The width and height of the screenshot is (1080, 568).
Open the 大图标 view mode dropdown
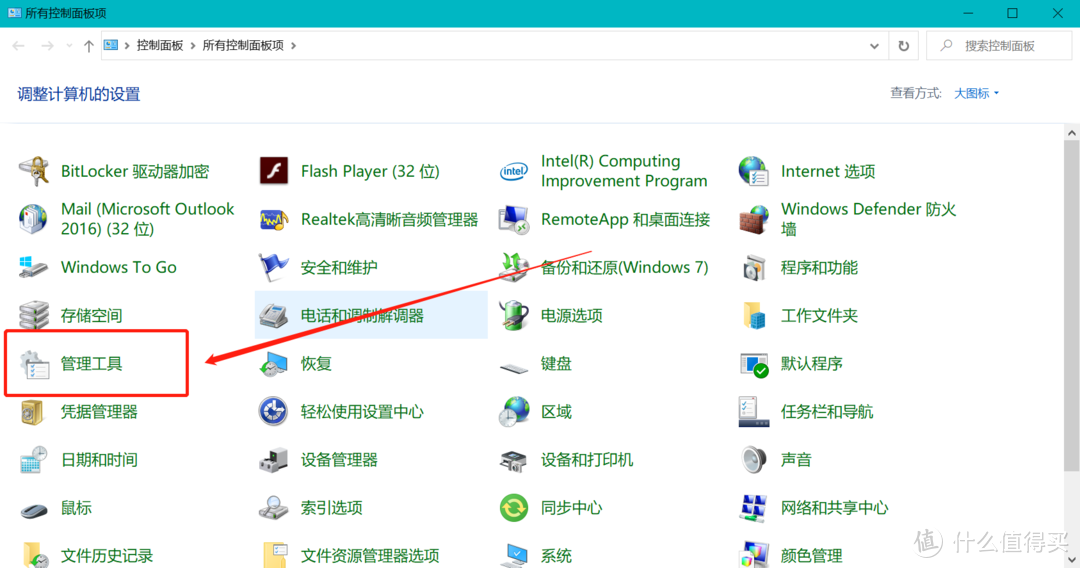pos(976,93)
